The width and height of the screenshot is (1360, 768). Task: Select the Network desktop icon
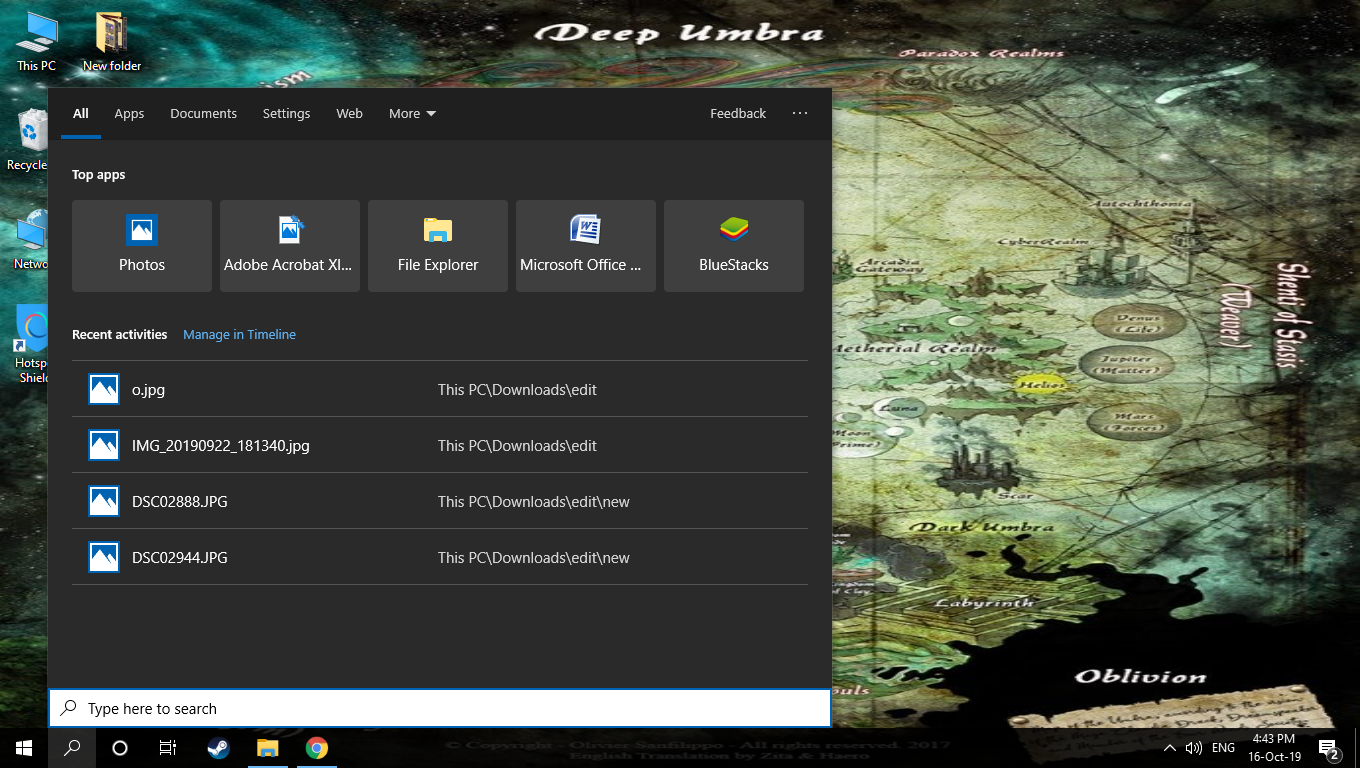click(x=30, y=240)
